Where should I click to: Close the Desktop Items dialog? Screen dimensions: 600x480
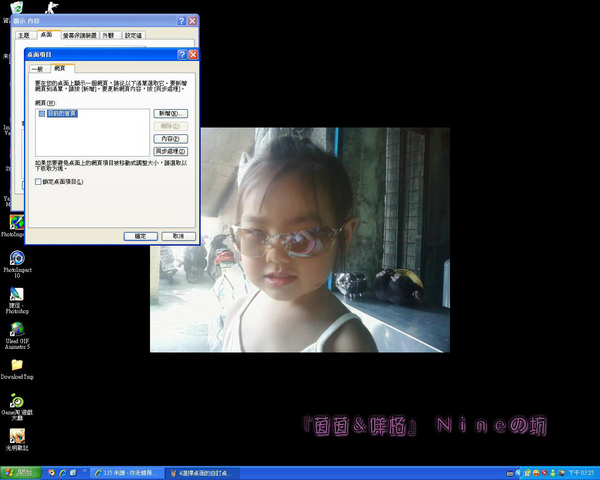tap(193, 55)
